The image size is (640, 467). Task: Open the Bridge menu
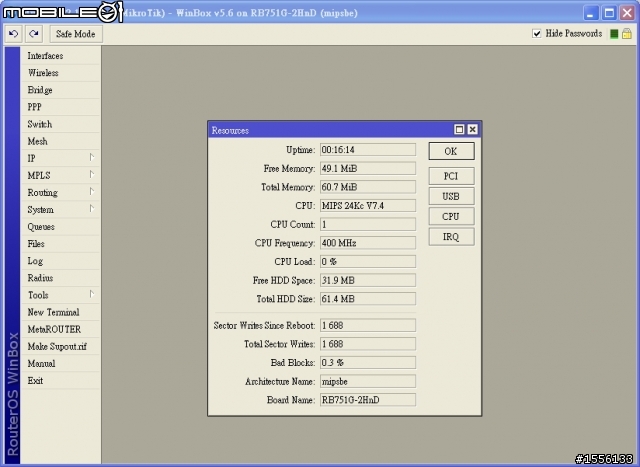60,90
